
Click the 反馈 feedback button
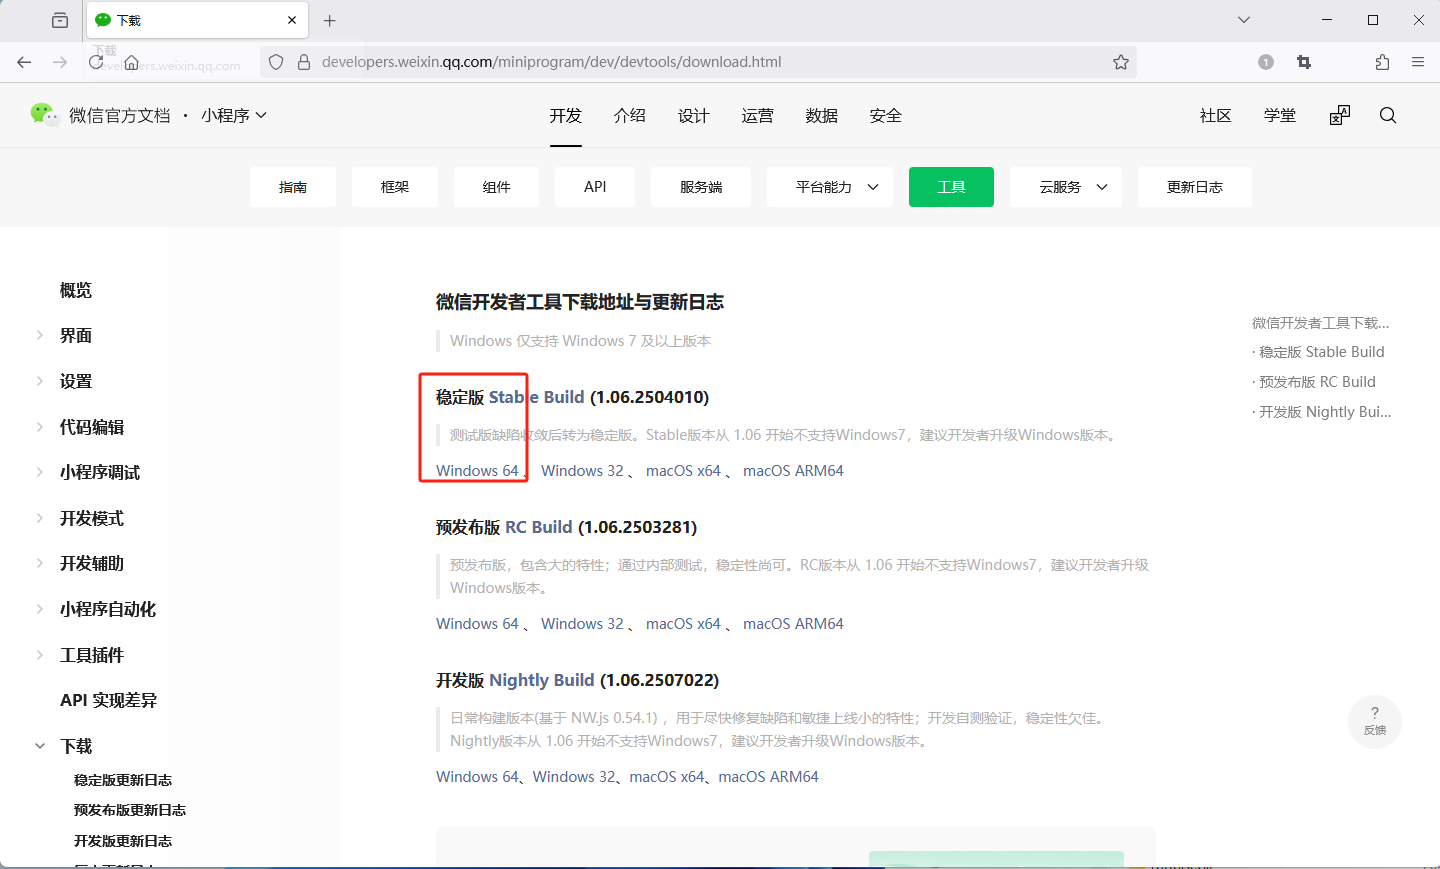click(x=1375, y=722)
